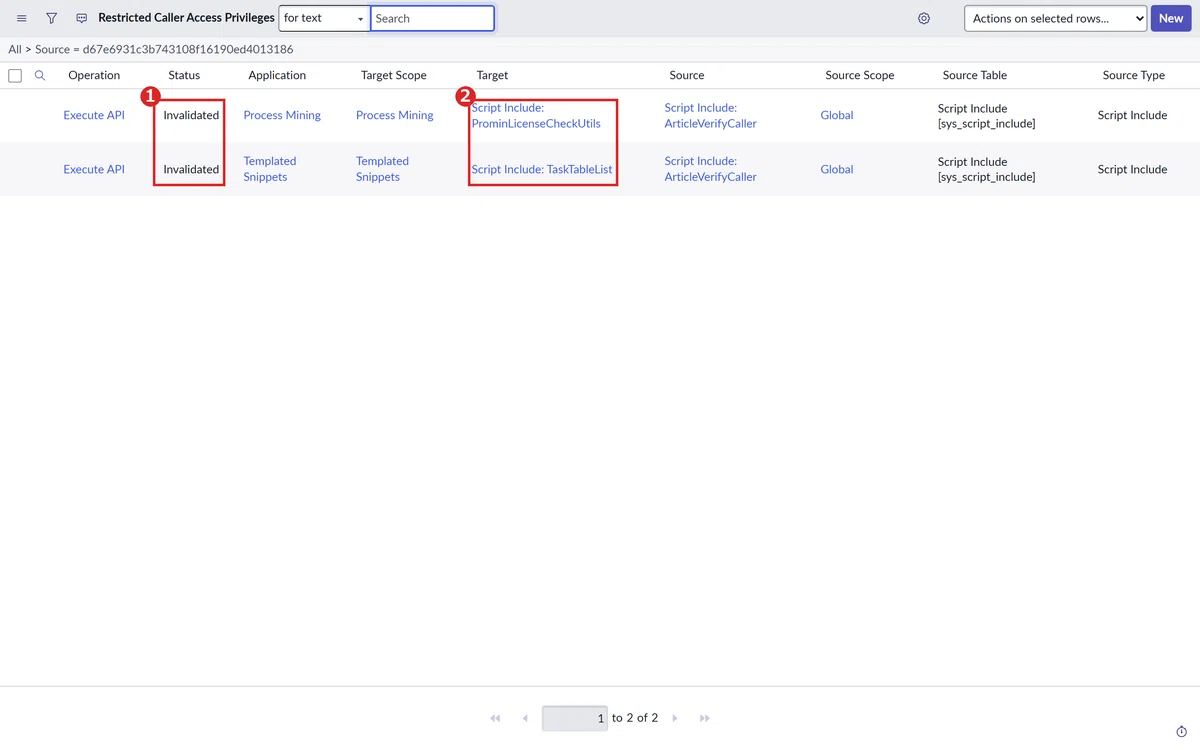Sort by the Source Scope column header
The image size is (1200, 750).
(860, 75)
